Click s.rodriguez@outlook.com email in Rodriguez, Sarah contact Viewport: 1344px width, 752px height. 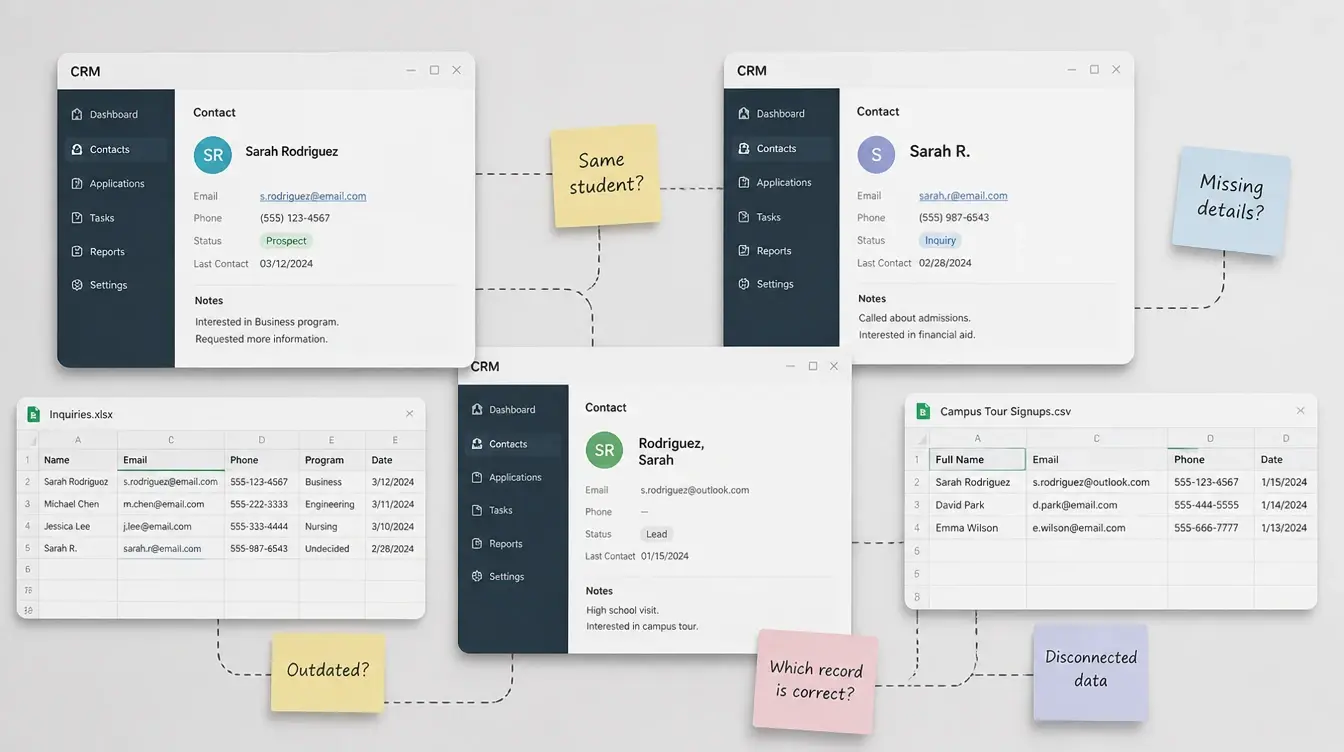tap(695, 490)
